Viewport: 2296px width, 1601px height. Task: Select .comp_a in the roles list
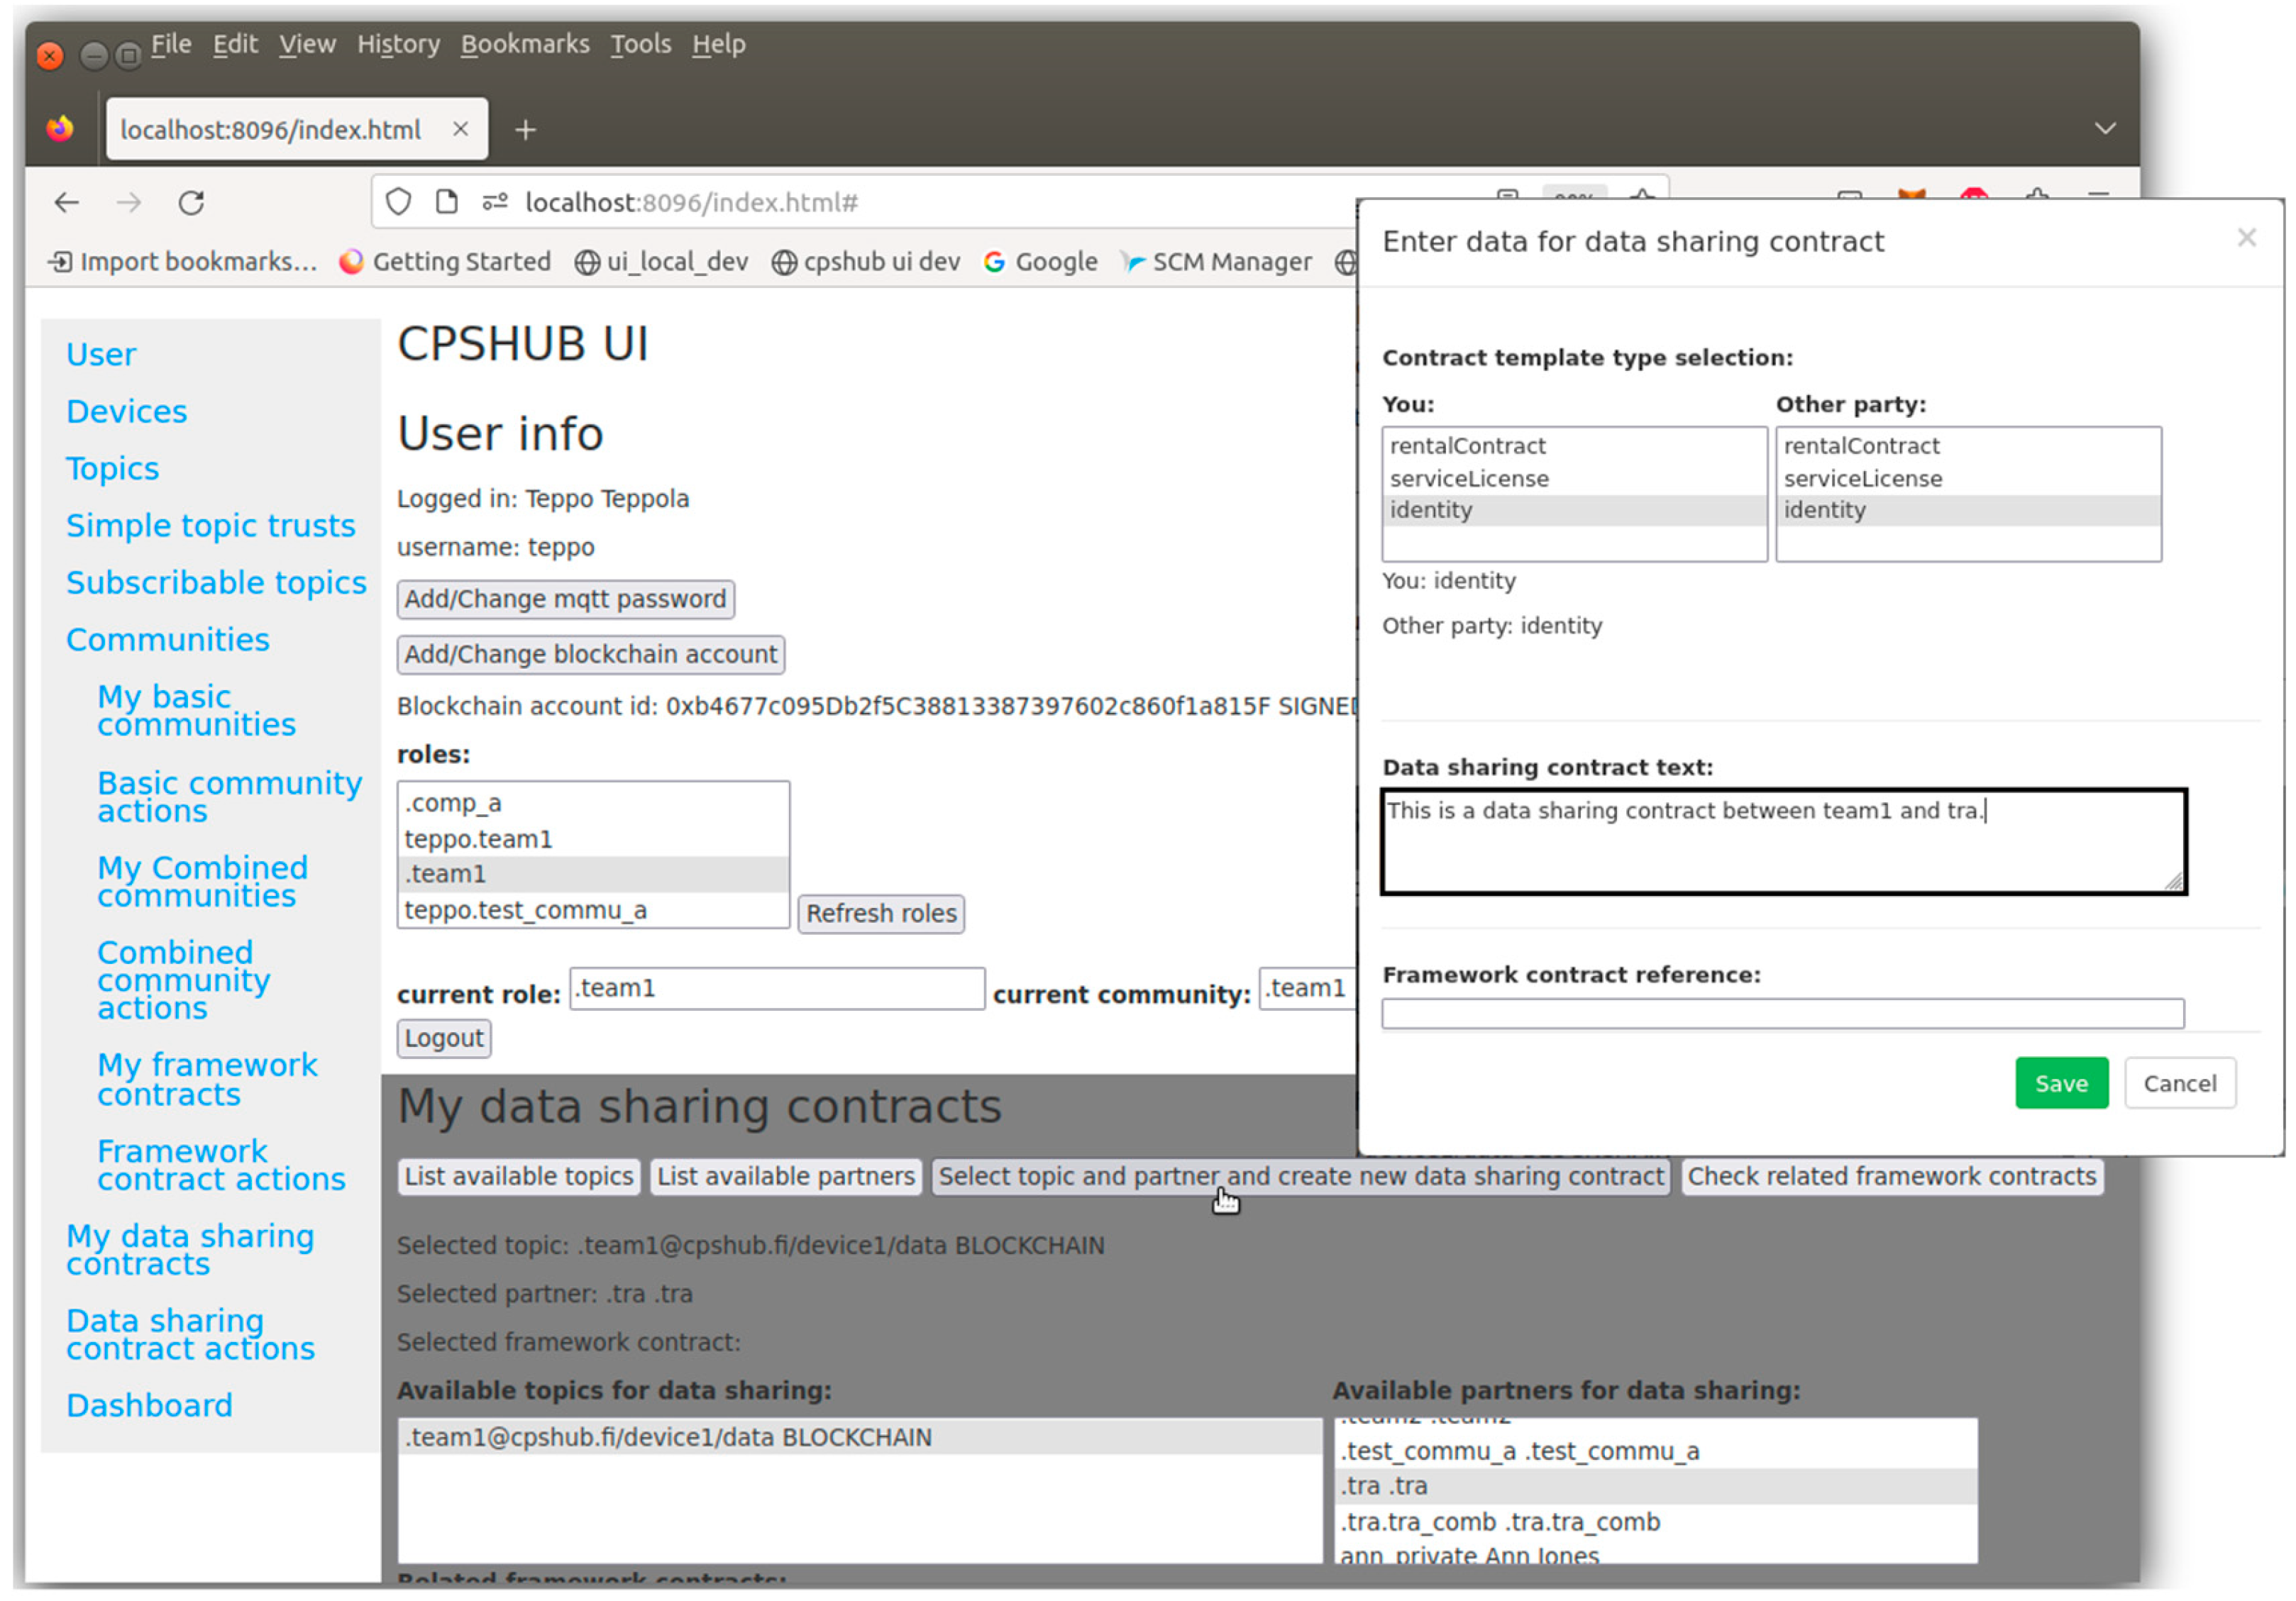593,803
